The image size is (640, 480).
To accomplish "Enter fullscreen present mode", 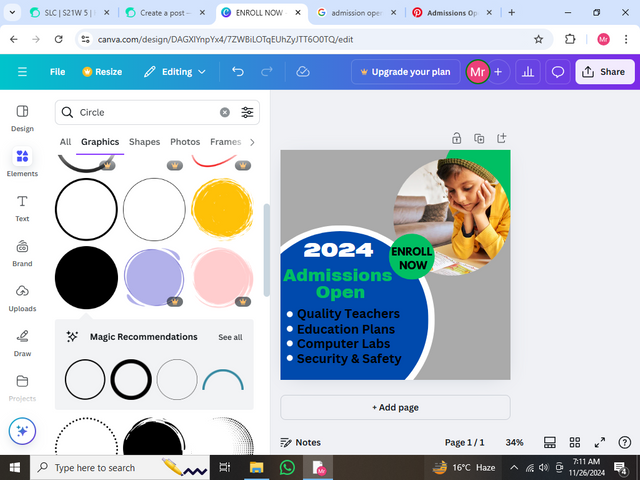I will point(600,442).
